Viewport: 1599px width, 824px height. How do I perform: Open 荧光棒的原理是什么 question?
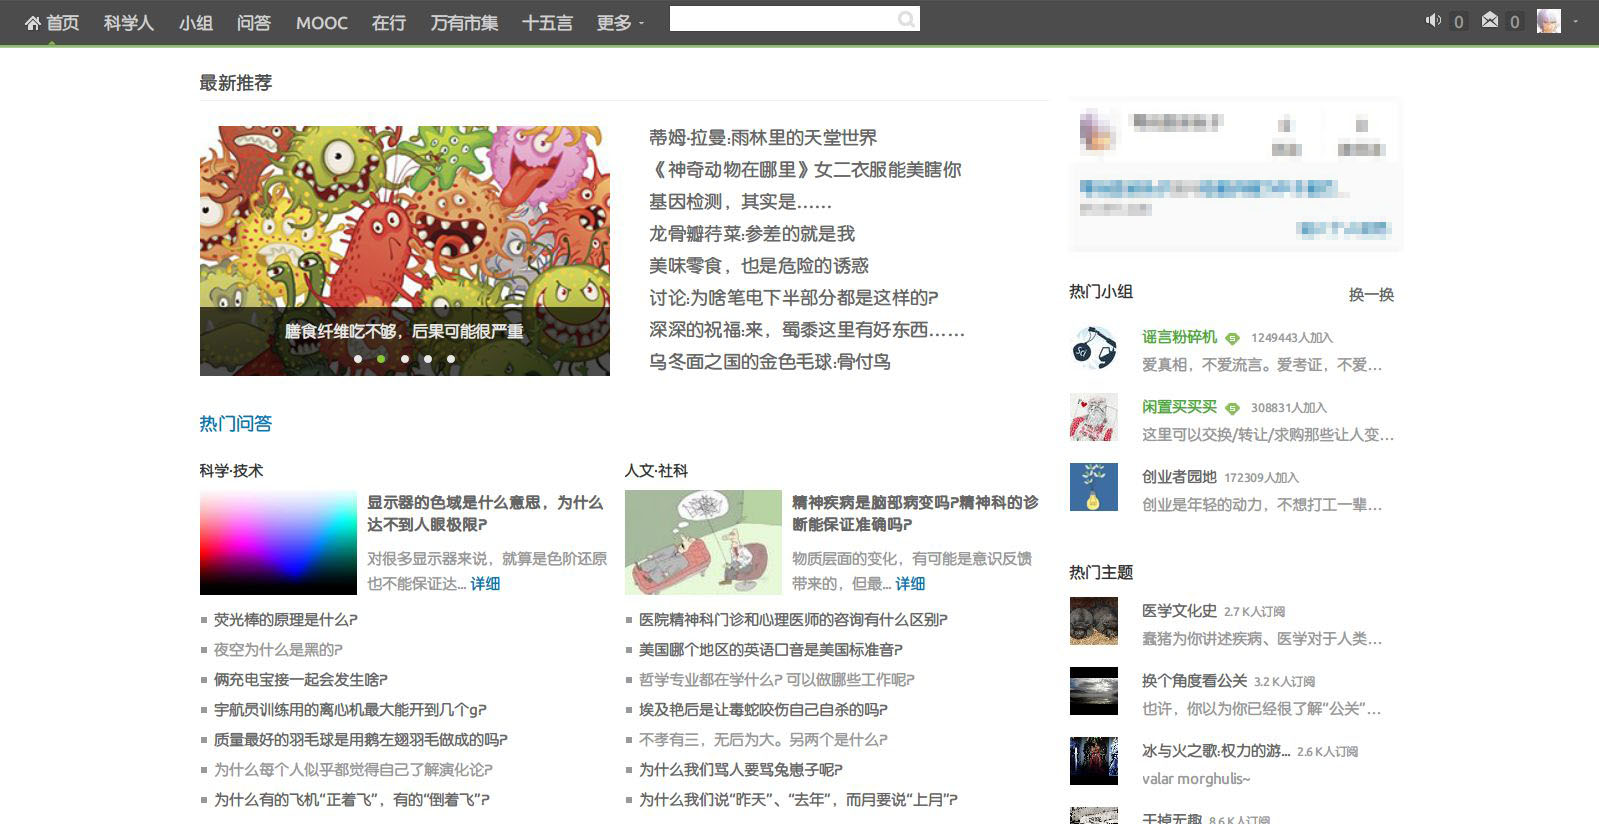[286, 620]
